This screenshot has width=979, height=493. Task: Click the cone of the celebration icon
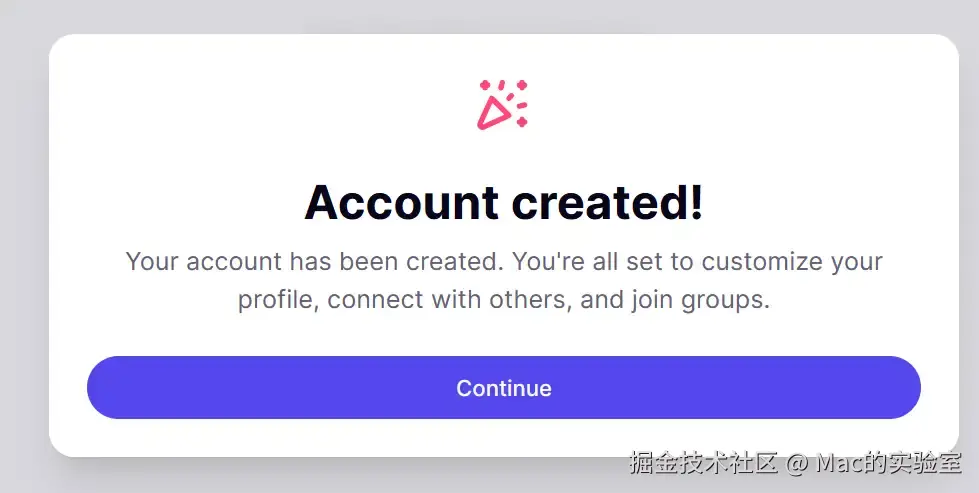[493, 114]
